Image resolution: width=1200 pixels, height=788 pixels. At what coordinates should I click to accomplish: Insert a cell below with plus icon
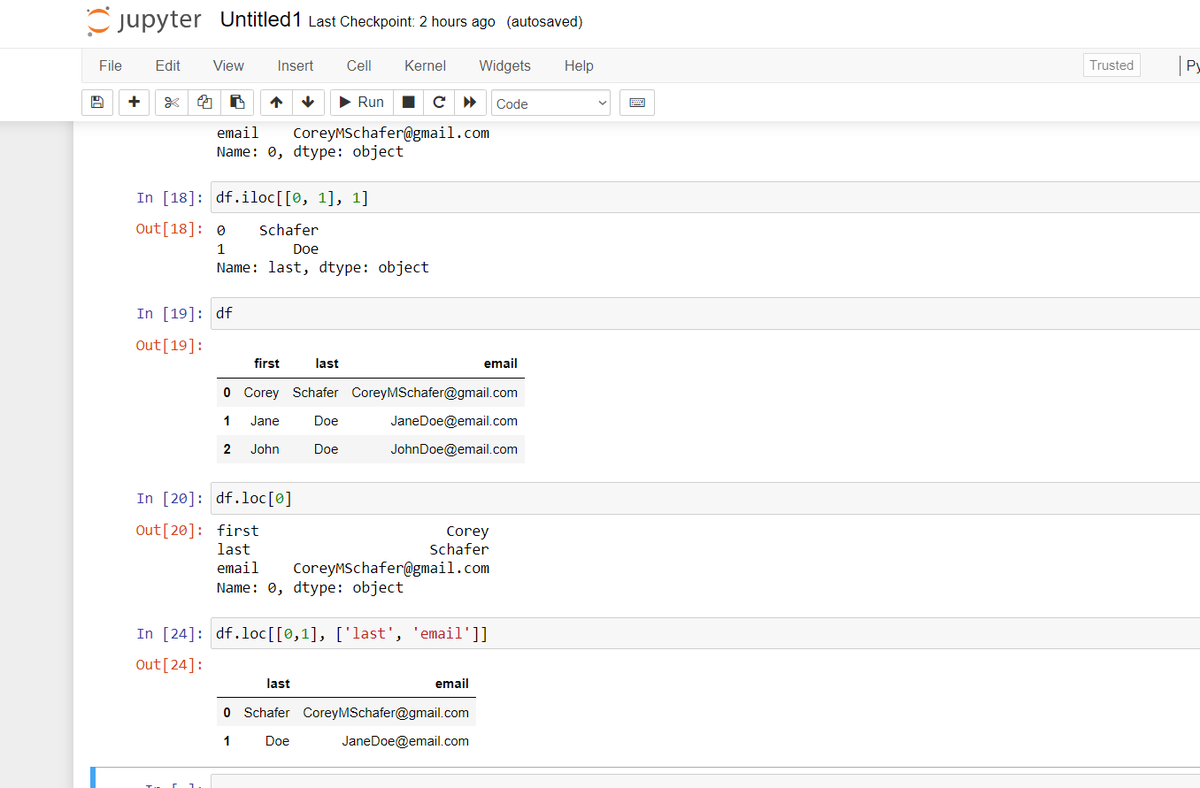tap(133, 102)
